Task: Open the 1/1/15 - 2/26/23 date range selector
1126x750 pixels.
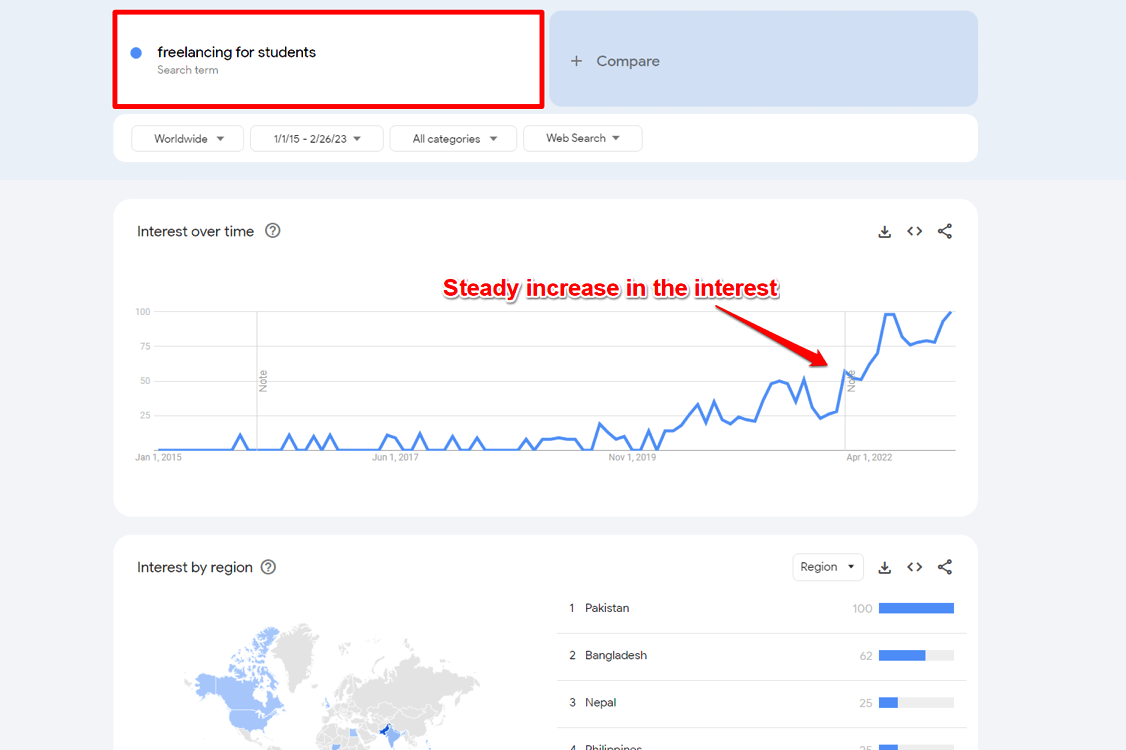Action: [316, 138]
